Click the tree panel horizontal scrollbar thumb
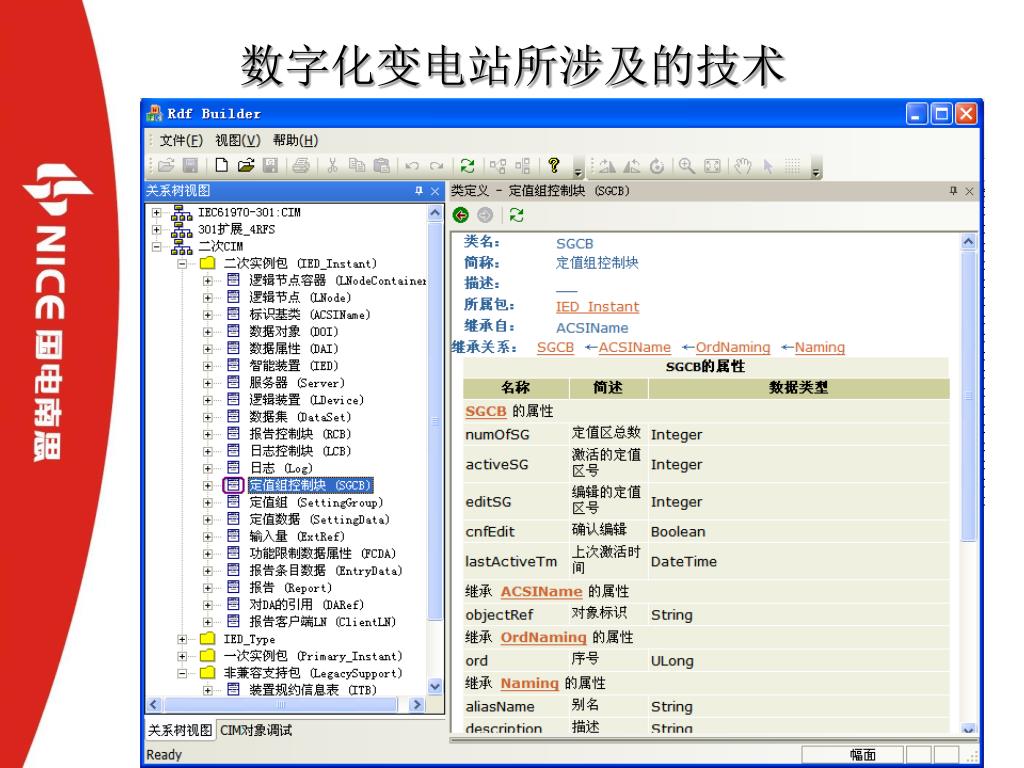This screenshot has height=768, width=1024. (x=281, y=705)
